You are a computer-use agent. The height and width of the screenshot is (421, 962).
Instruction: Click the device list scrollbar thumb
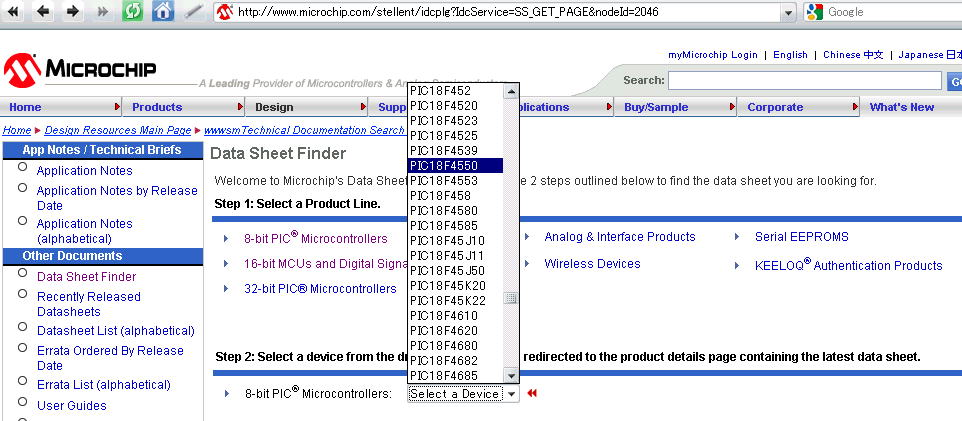tap(510, 298)
